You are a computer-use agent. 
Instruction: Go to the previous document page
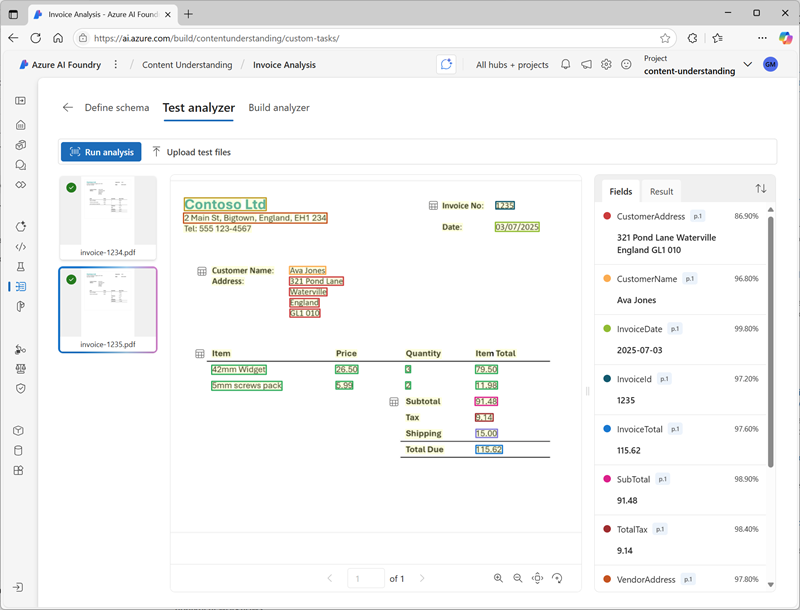[330, 578]
